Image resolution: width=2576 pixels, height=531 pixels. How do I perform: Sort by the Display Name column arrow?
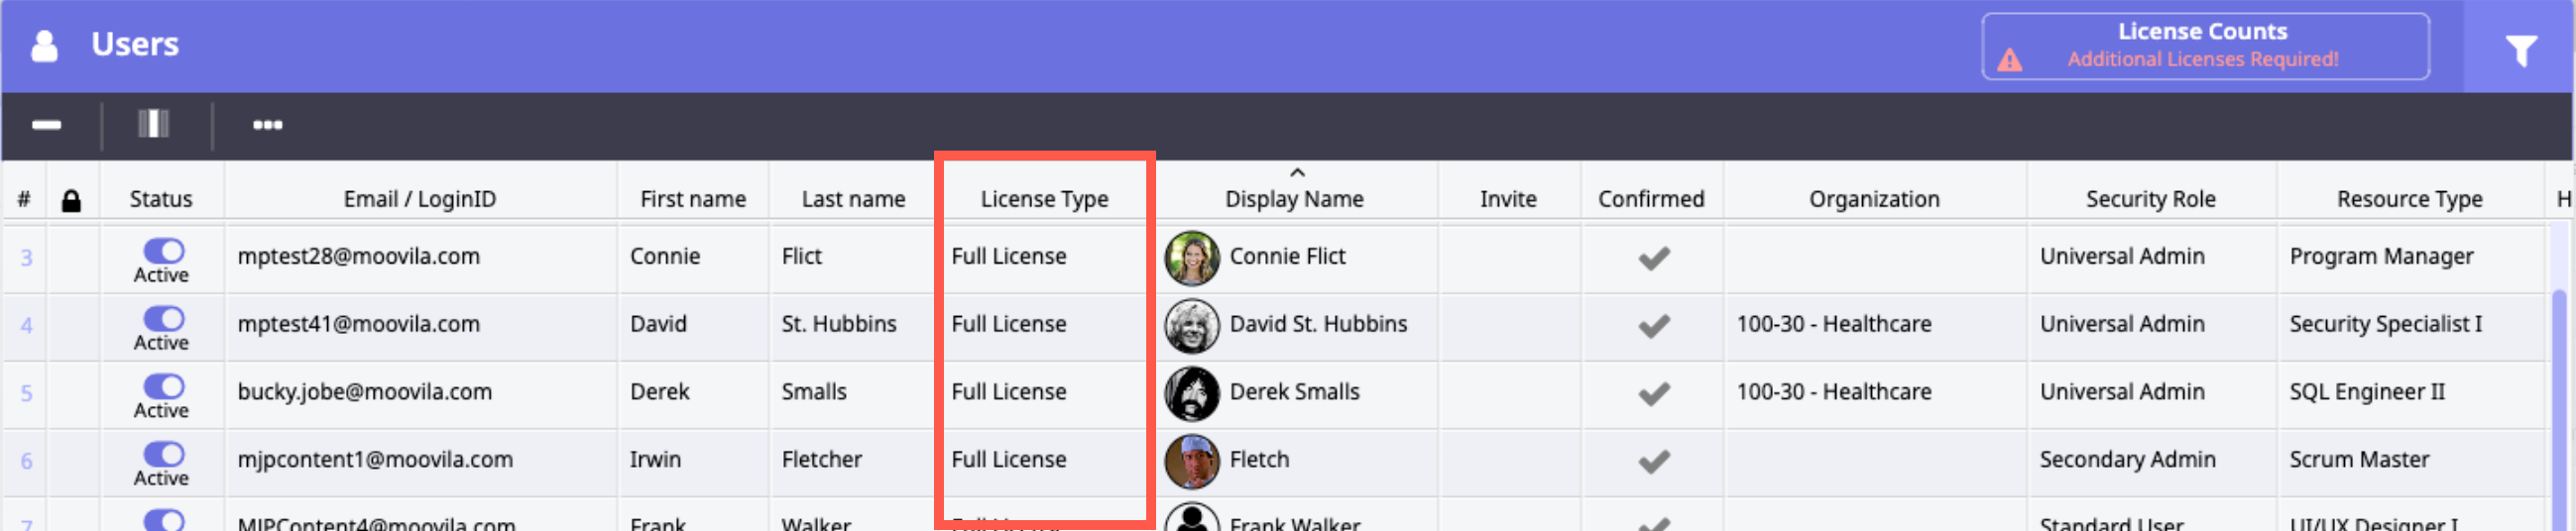point(1297,173)
